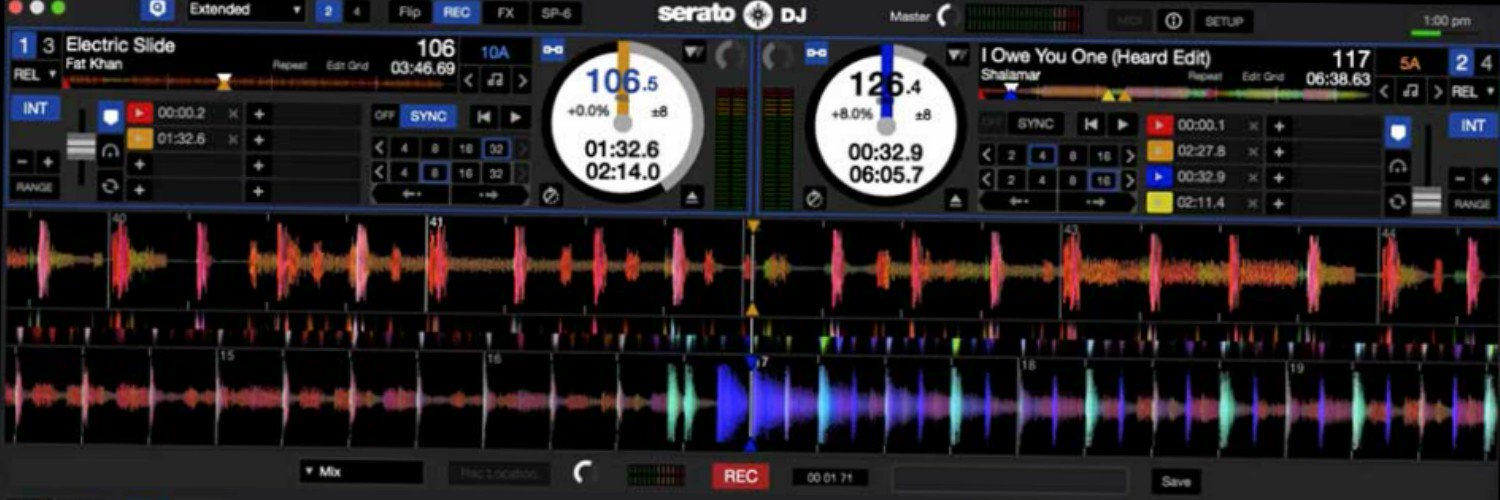The width and height of the screenshot is (1500, 500).
Task: Click pitch minus button on Electric Slide deck
Action: tap(23, 161)
